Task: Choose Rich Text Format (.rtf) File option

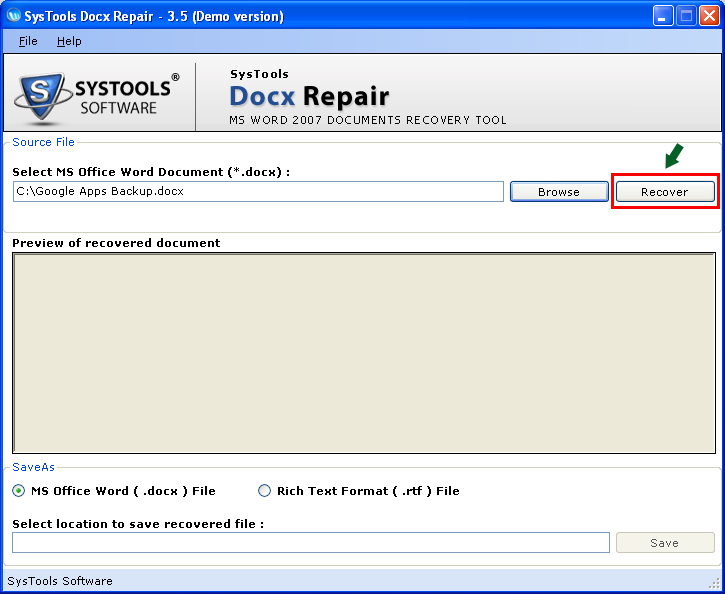Action: coord(265,491)
